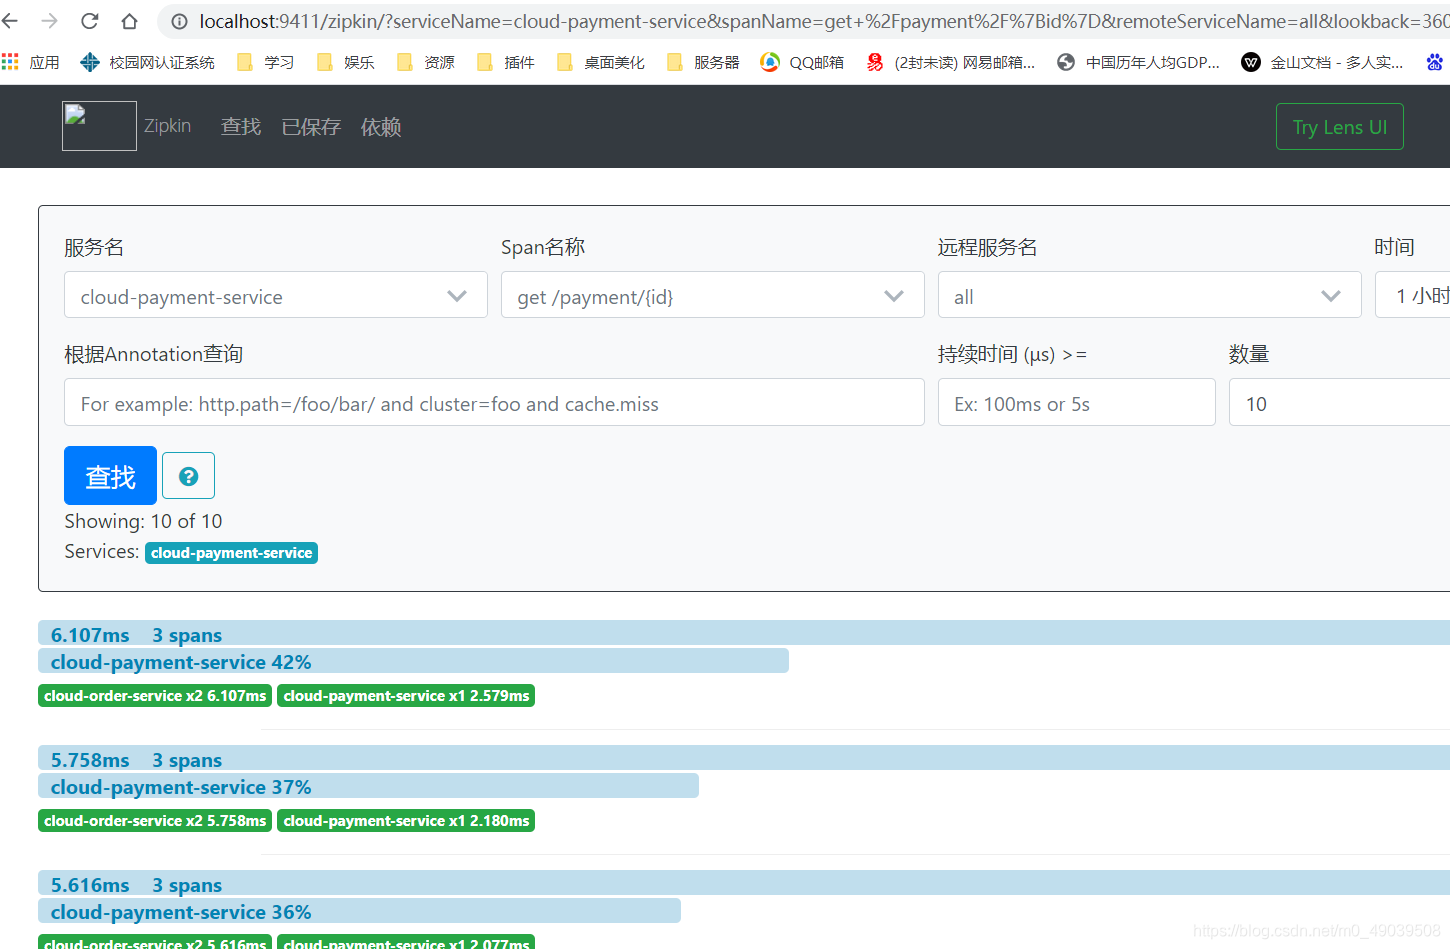Reload the page with refresh icon
Screen dimensions: 1450x949
pyautogui.click(x=90, y=21)
